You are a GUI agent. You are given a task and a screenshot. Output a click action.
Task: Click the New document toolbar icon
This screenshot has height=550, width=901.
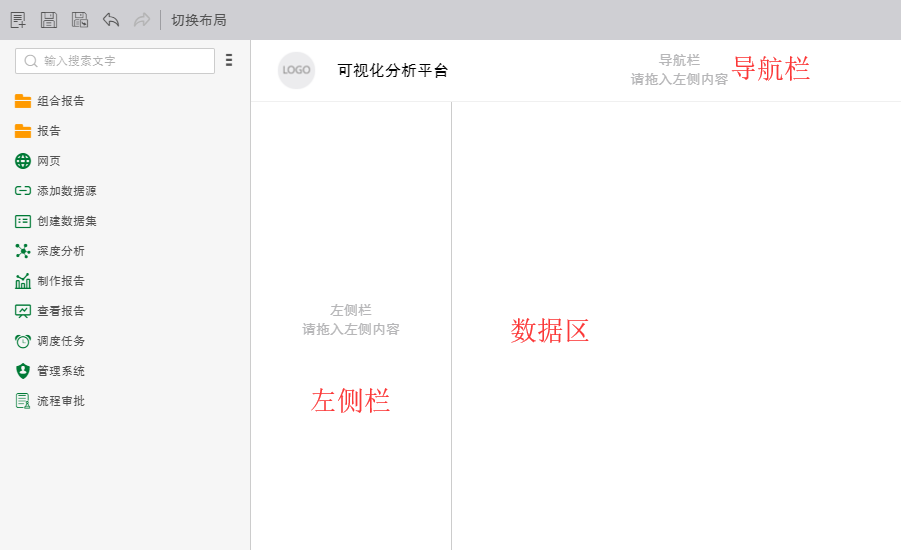(x=18, y=20)
